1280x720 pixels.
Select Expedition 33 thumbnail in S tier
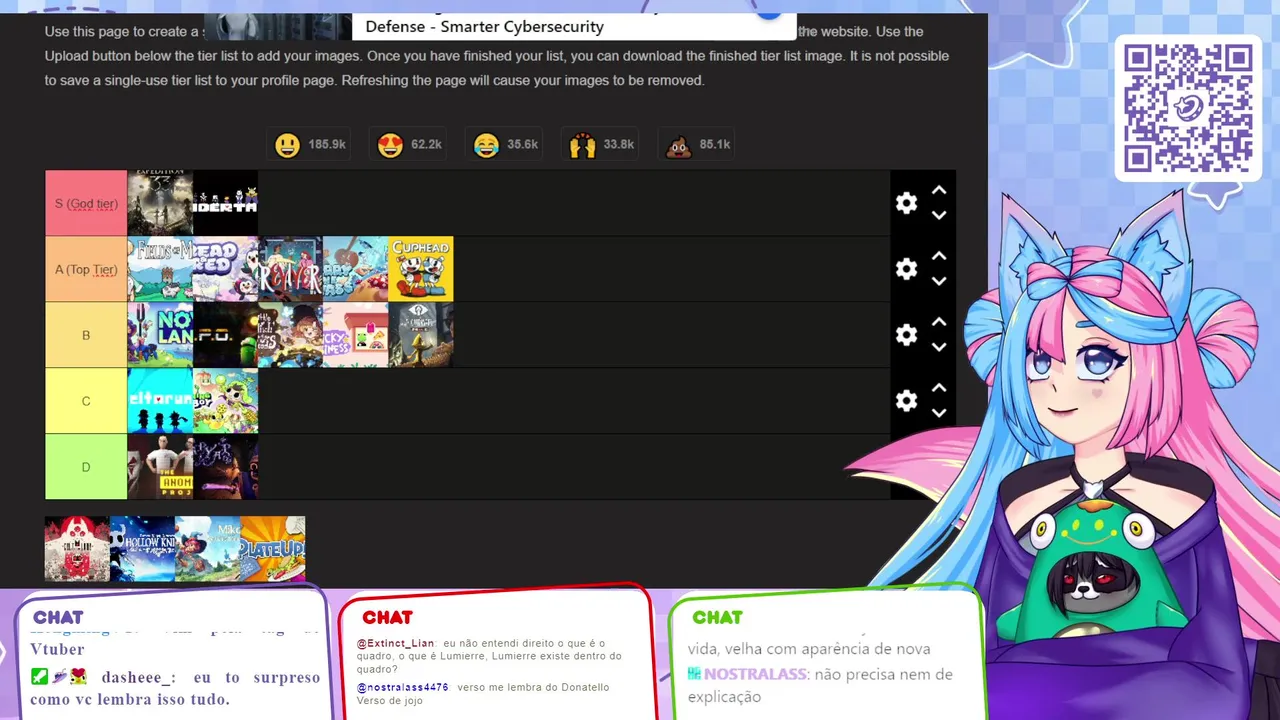pyautogui.click(x=160, y=203)
